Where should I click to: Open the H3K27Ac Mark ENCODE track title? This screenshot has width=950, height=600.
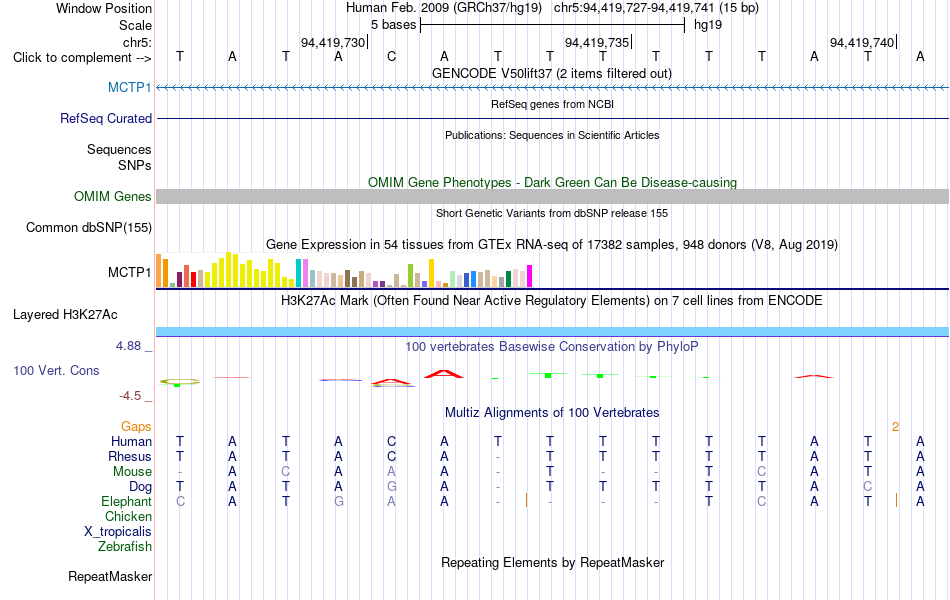[552, 301]
